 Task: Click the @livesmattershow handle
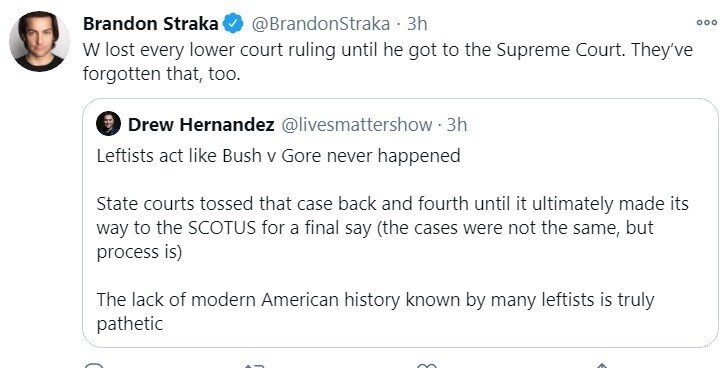357,125
